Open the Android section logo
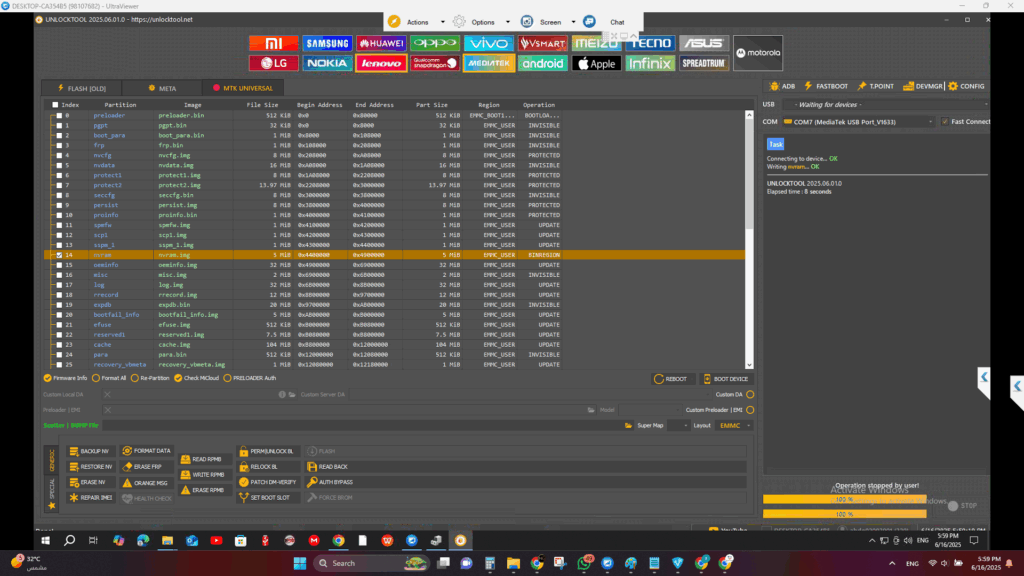Image resolution: width=1024 pixels, height=576 pixels. 543,63
